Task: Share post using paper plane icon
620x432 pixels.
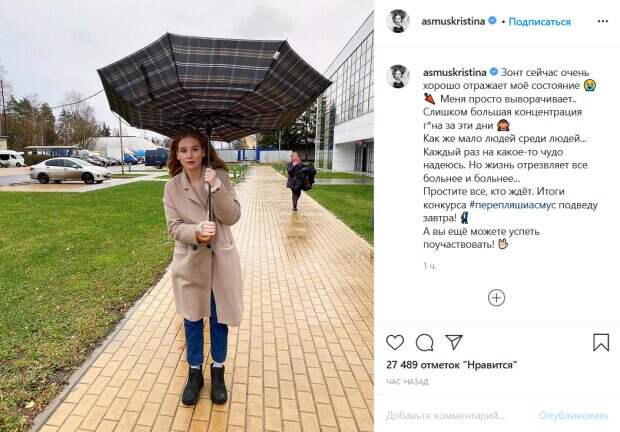Action: tap(454, 342)
